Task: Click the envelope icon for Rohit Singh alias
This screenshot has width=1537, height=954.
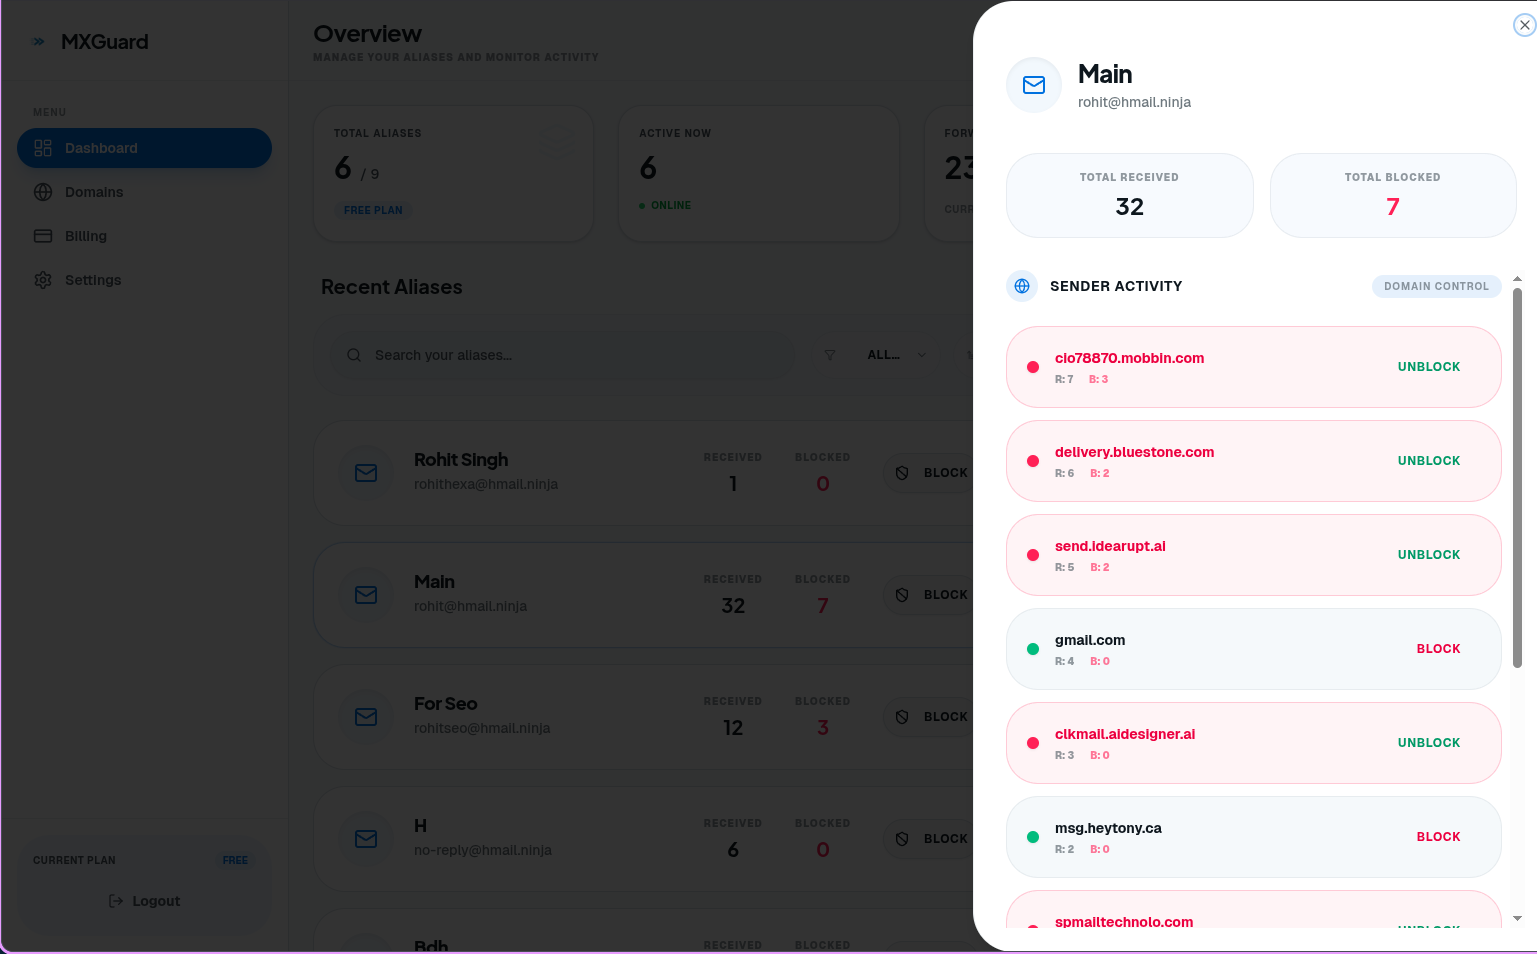Action: (366, 473)
